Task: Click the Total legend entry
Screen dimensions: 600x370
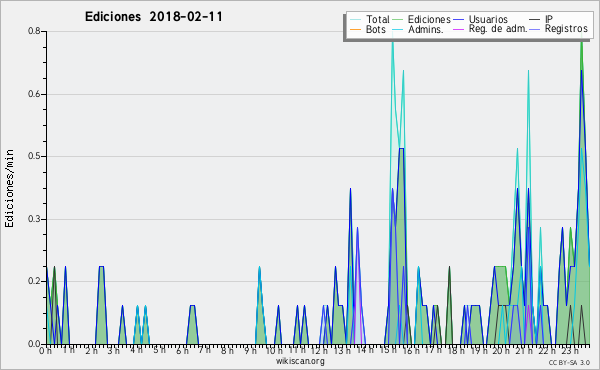Action: click(370, 19)
